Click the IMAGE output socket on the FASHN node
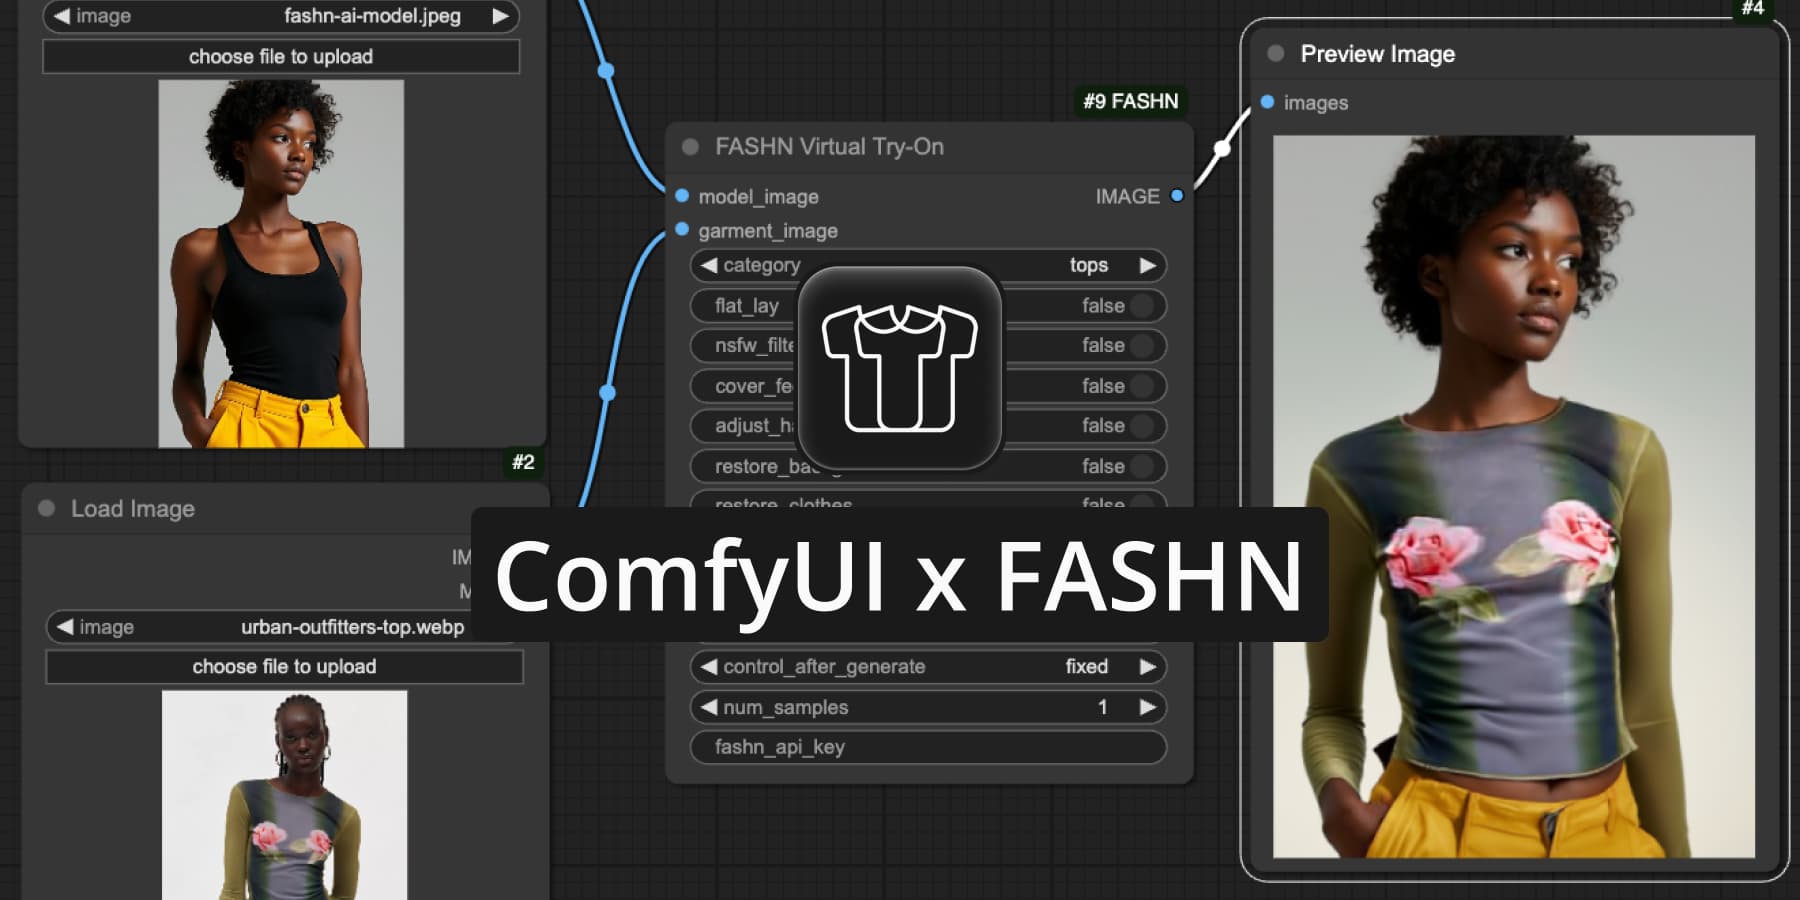 click(1176, 196)
